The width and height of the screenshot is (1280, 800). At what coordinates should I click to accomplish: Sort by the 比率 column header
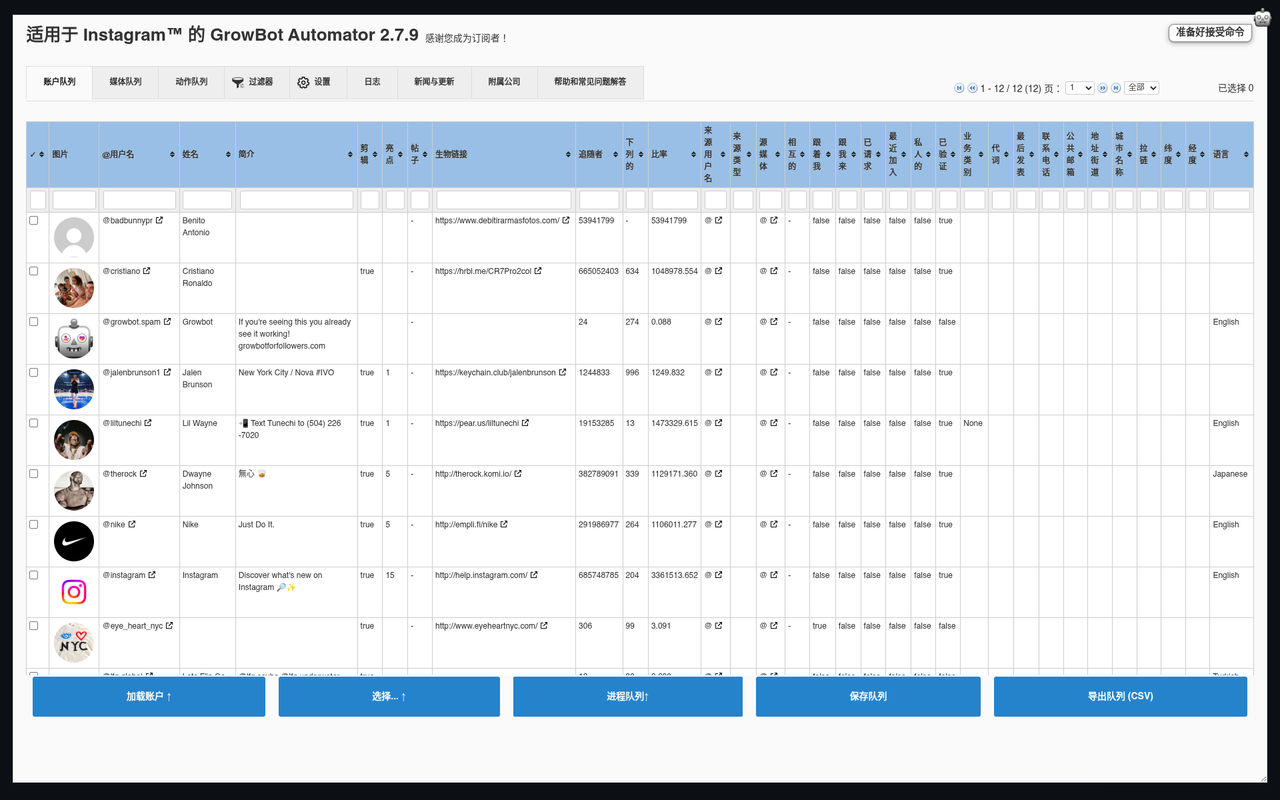click(x=675, y=155)
